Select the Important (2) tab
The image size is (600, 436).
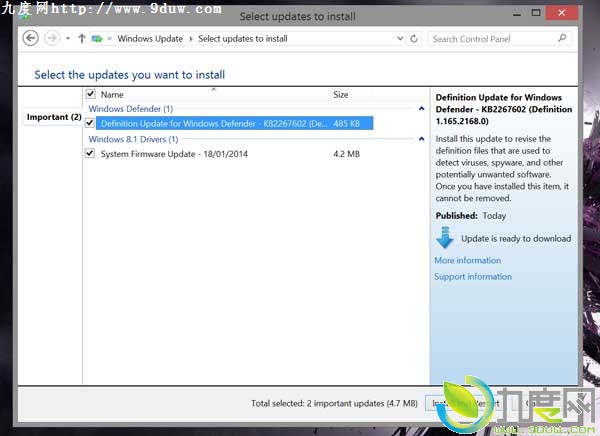[x=54, y=117]
